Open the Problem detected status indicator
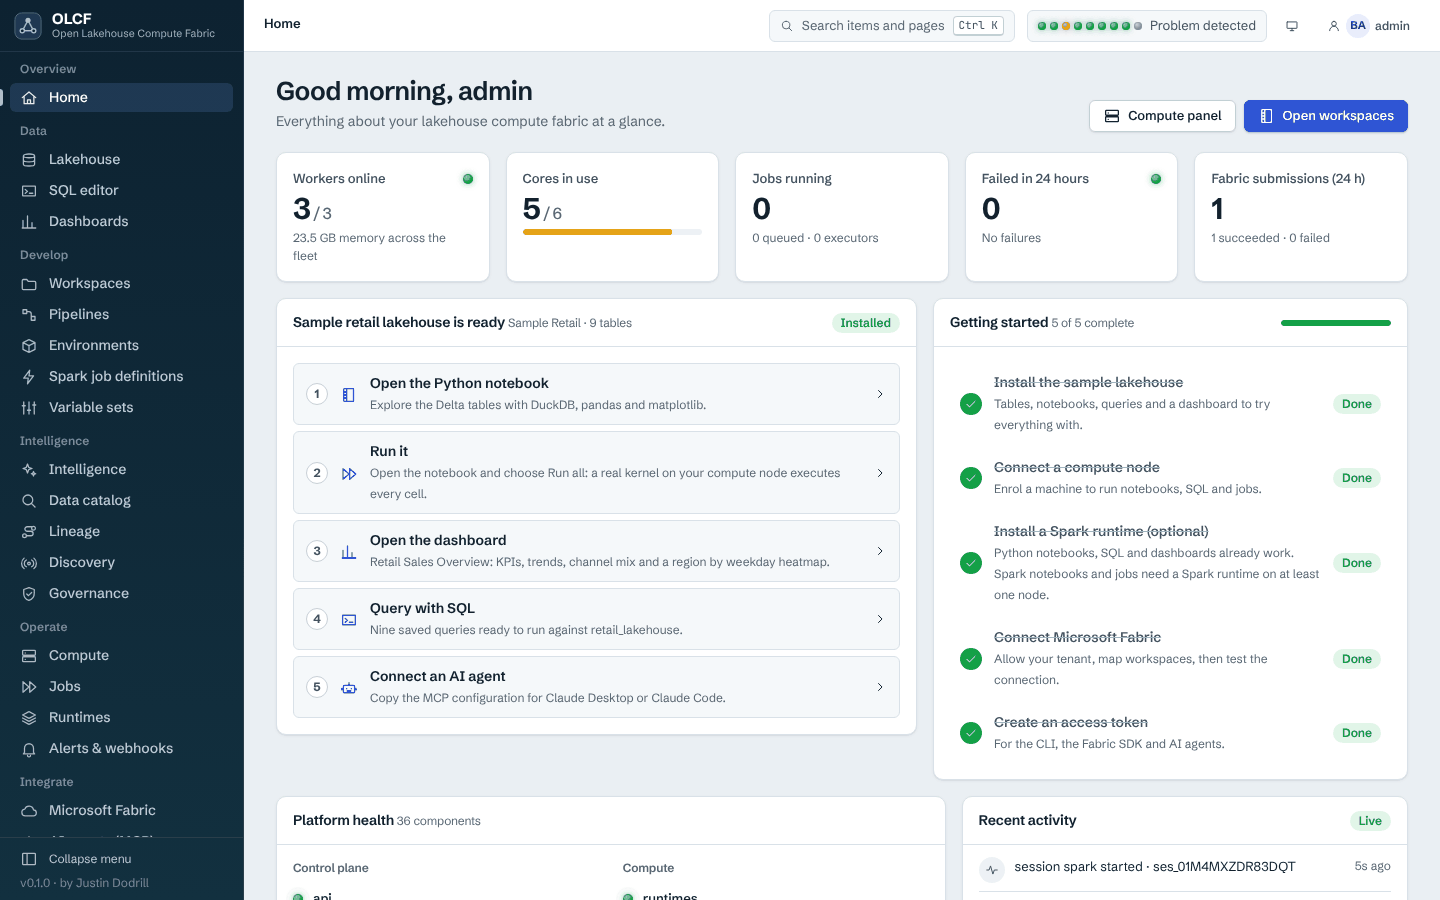This screenshot has height=900, width=1440. (1147, 26)
